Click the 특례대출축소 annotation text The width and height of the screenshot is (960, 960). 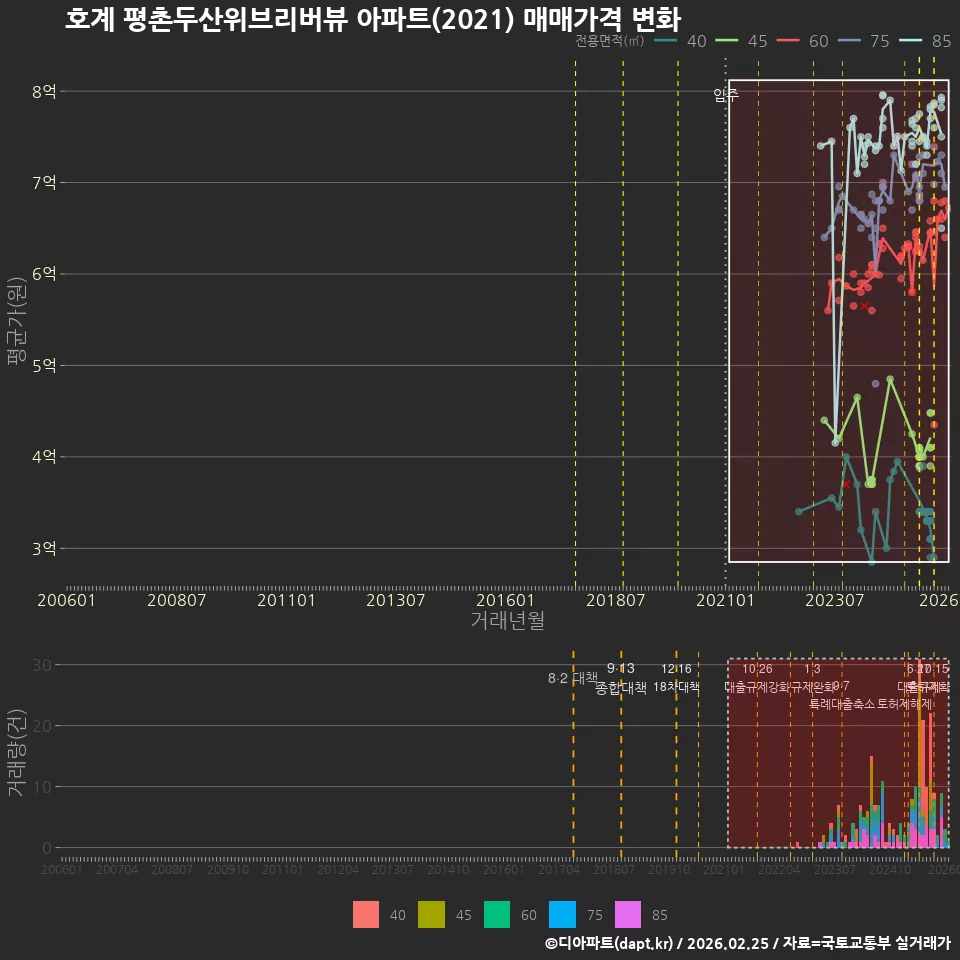click(843, 704)
